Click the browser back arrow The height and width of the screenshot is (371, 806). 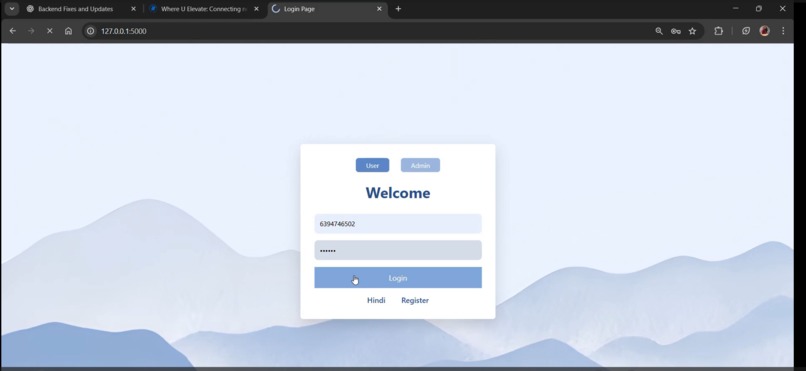(12, 31)
